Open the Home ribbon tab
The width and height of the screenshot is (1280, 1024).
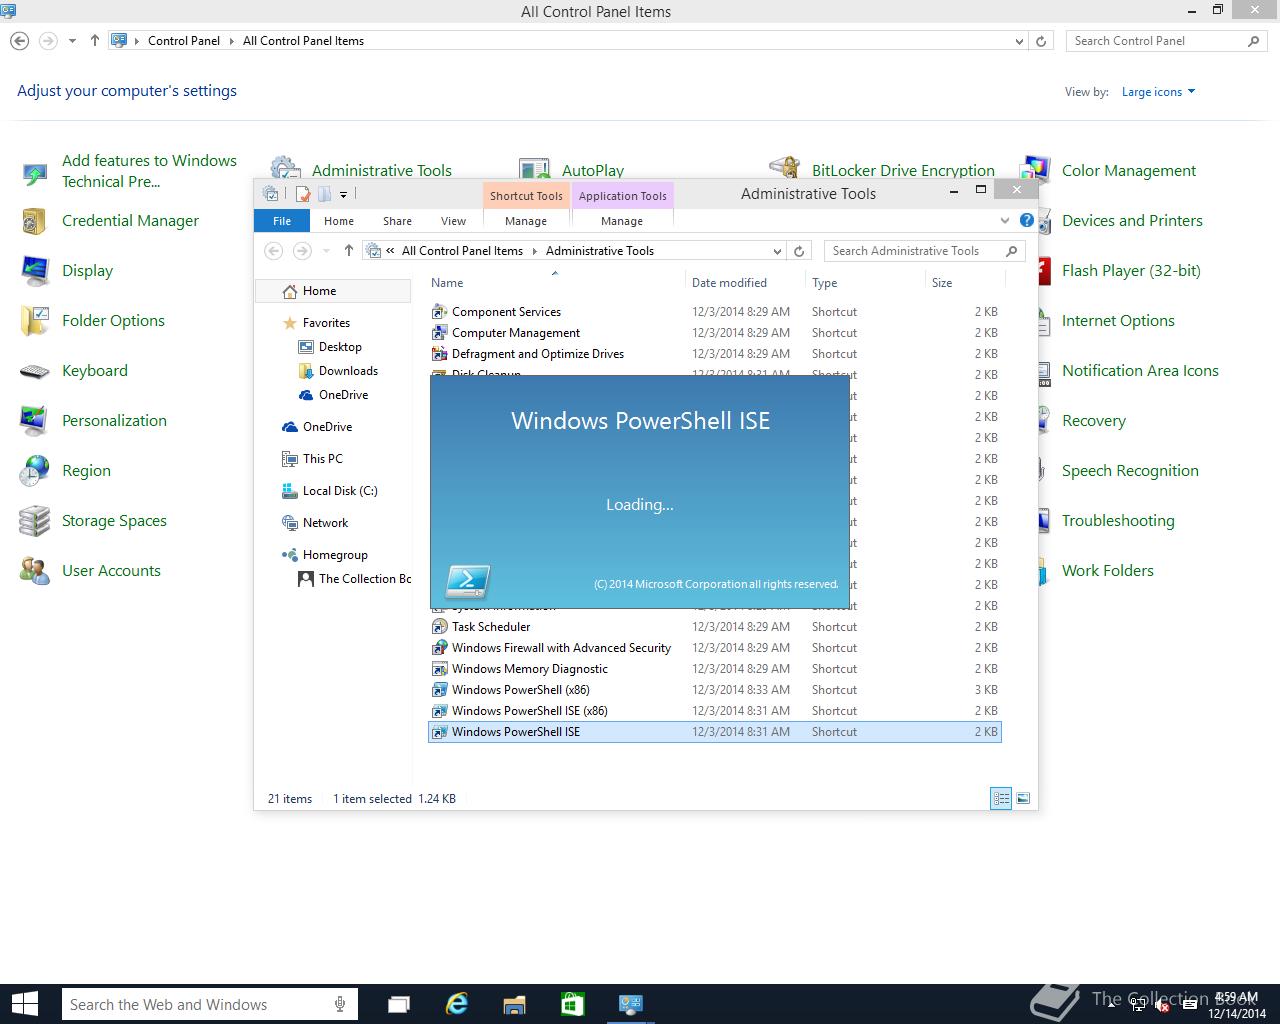click(x=339, y=221)
